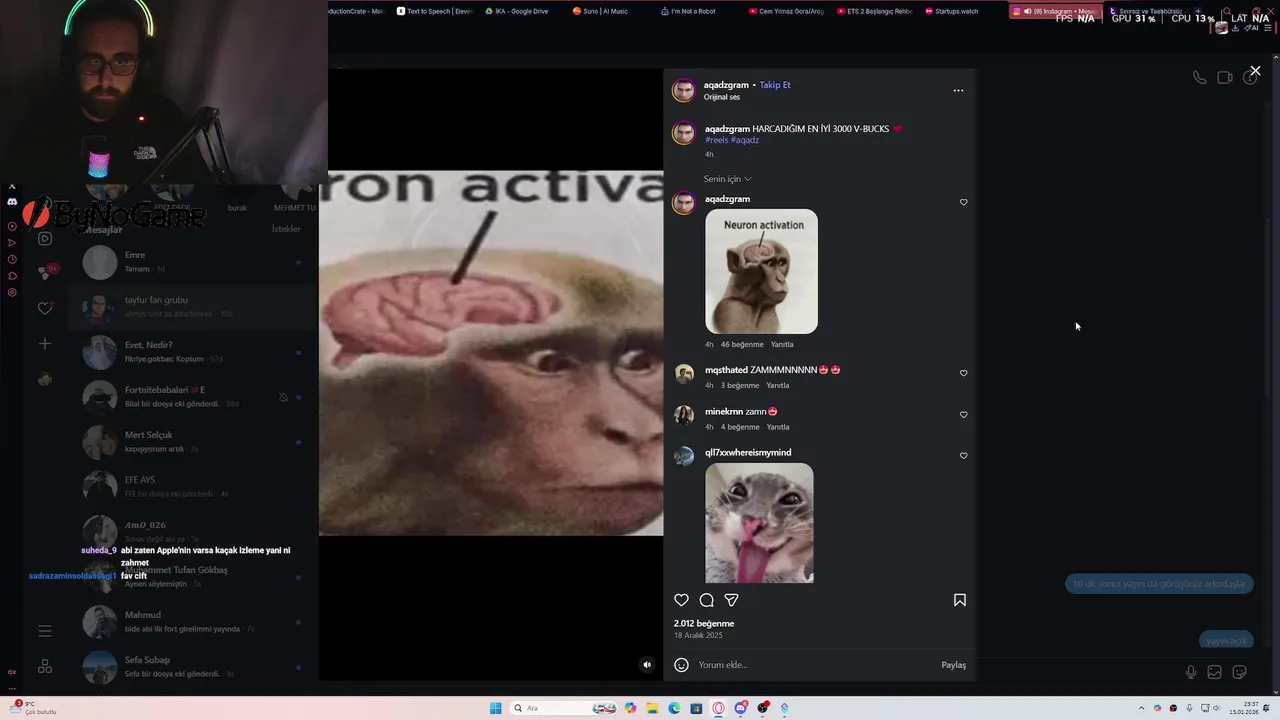This screenshot has width=1280, height=720.
Task: Like the Neuron activation comment by aqadzgram
Action: [x=963, y=202]
